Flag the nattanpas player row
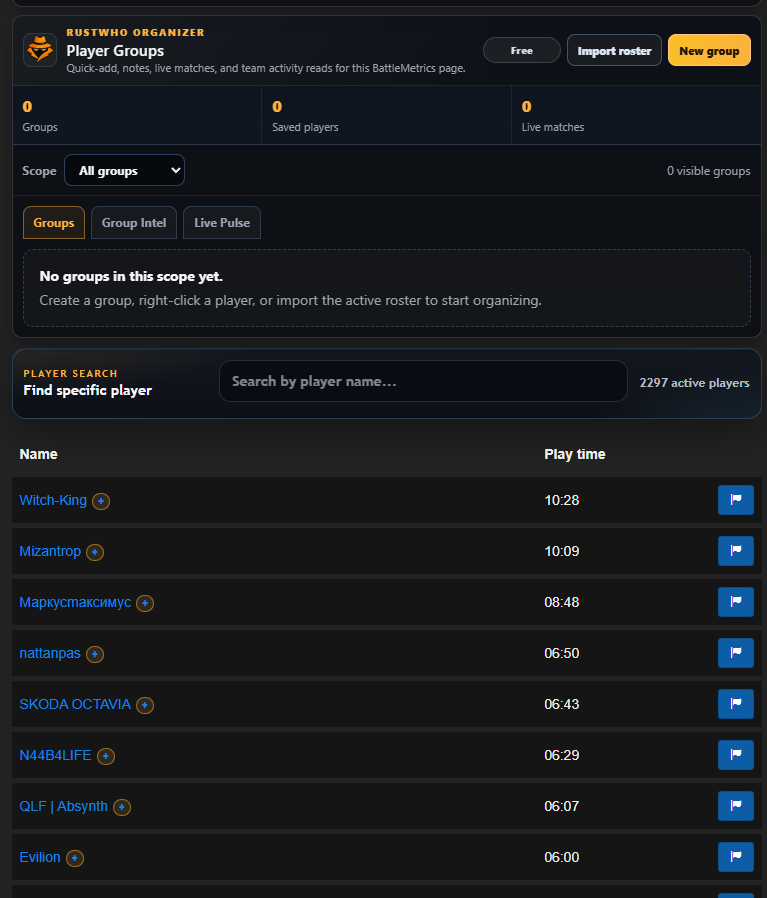This screenshot has height=898, width=767. click(x=735, y=652)
